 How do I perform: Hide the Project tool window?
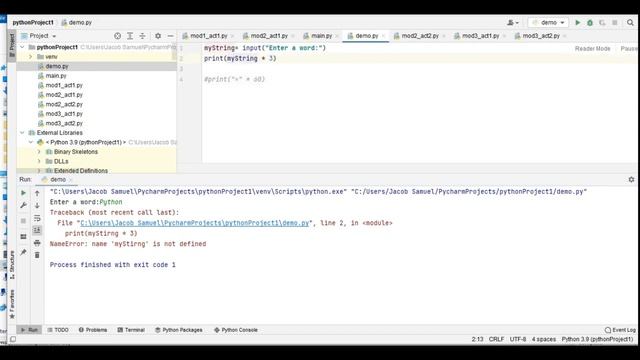coord(171,36)
